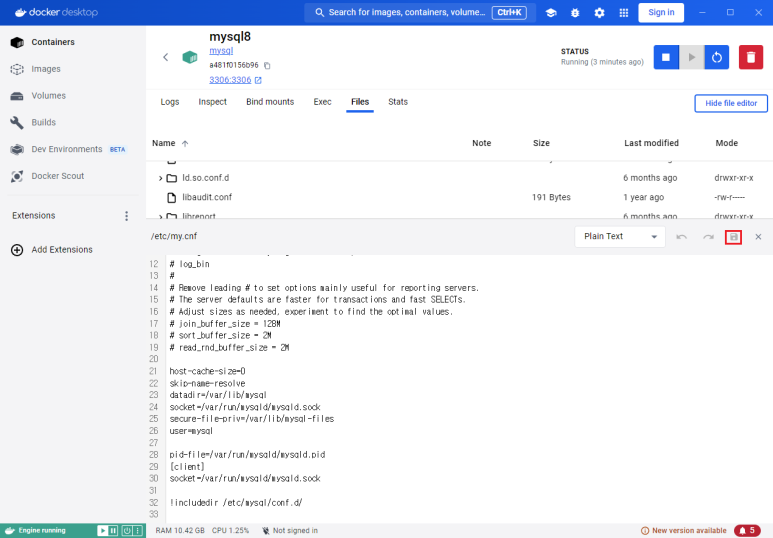This screenshot has width=773, height=538.
Task: Click the Size column header
Action: (541, 143)
